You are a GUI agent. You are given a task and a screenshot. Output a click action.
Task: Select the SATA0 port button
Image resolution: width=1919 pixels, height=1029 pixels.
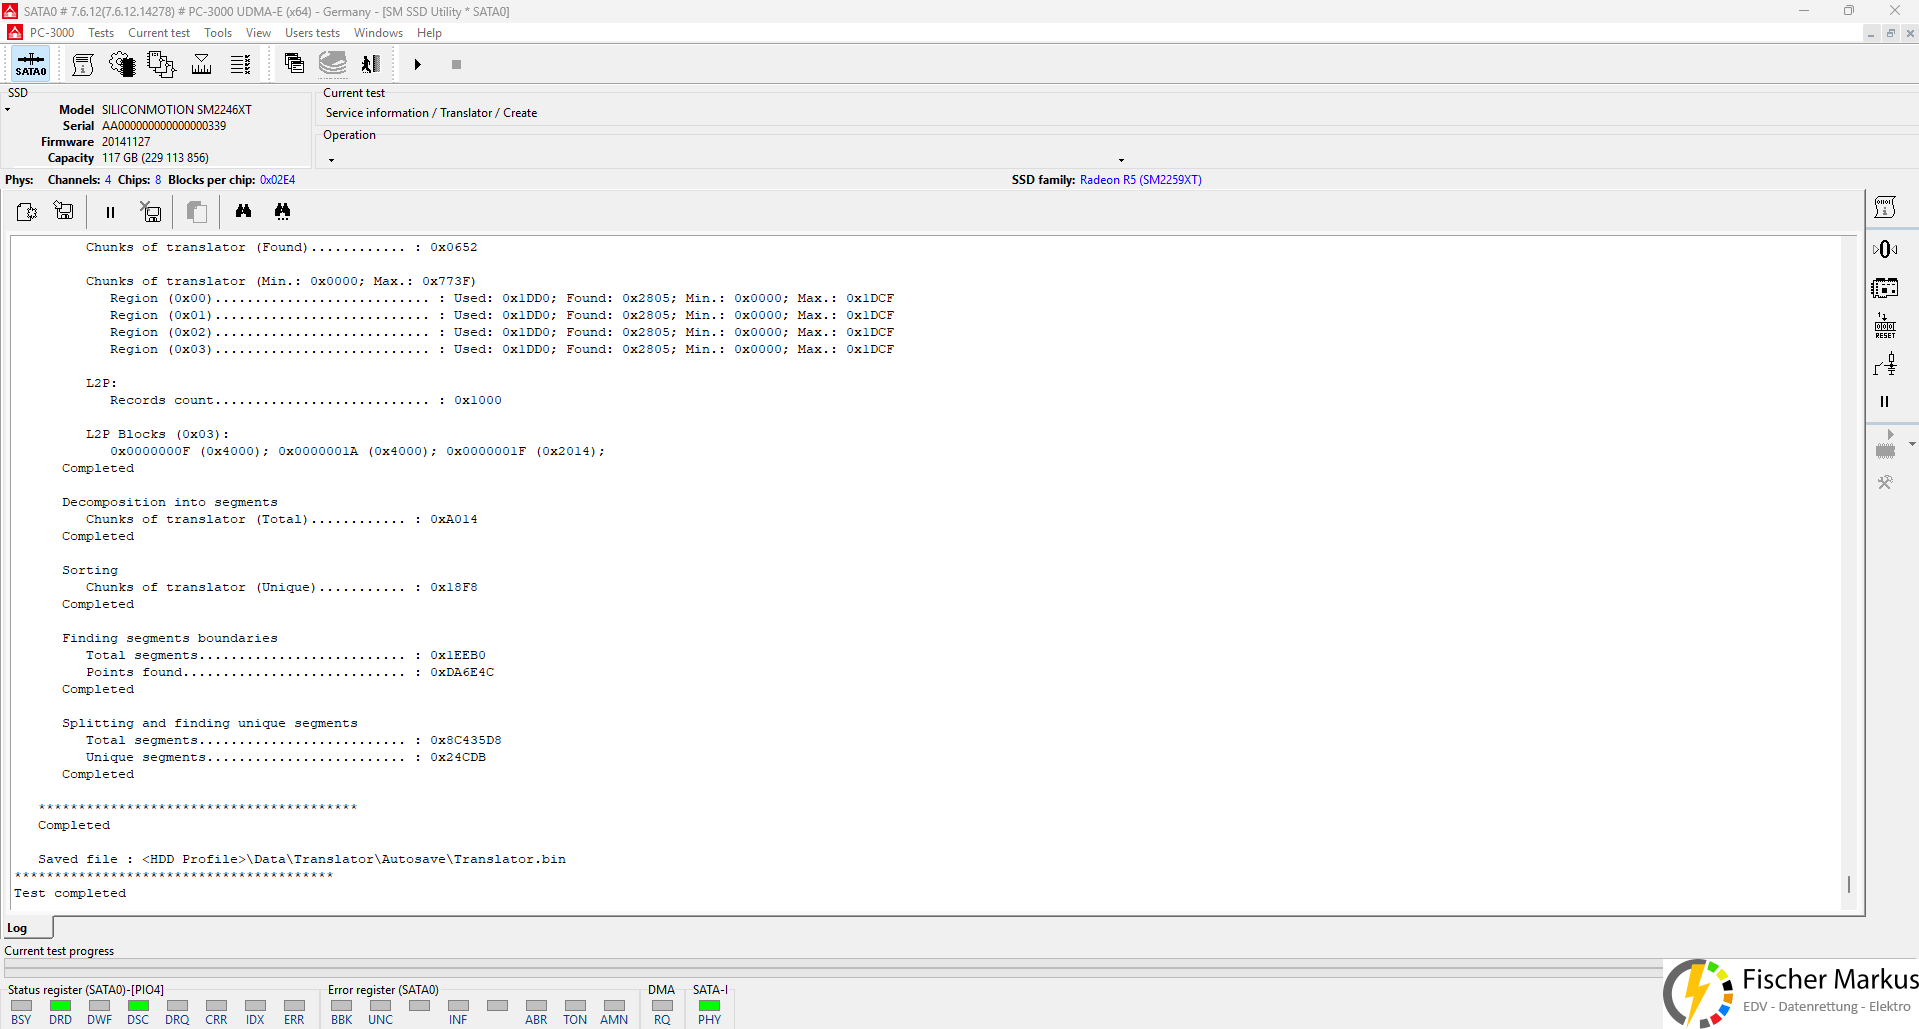[31, 64]
